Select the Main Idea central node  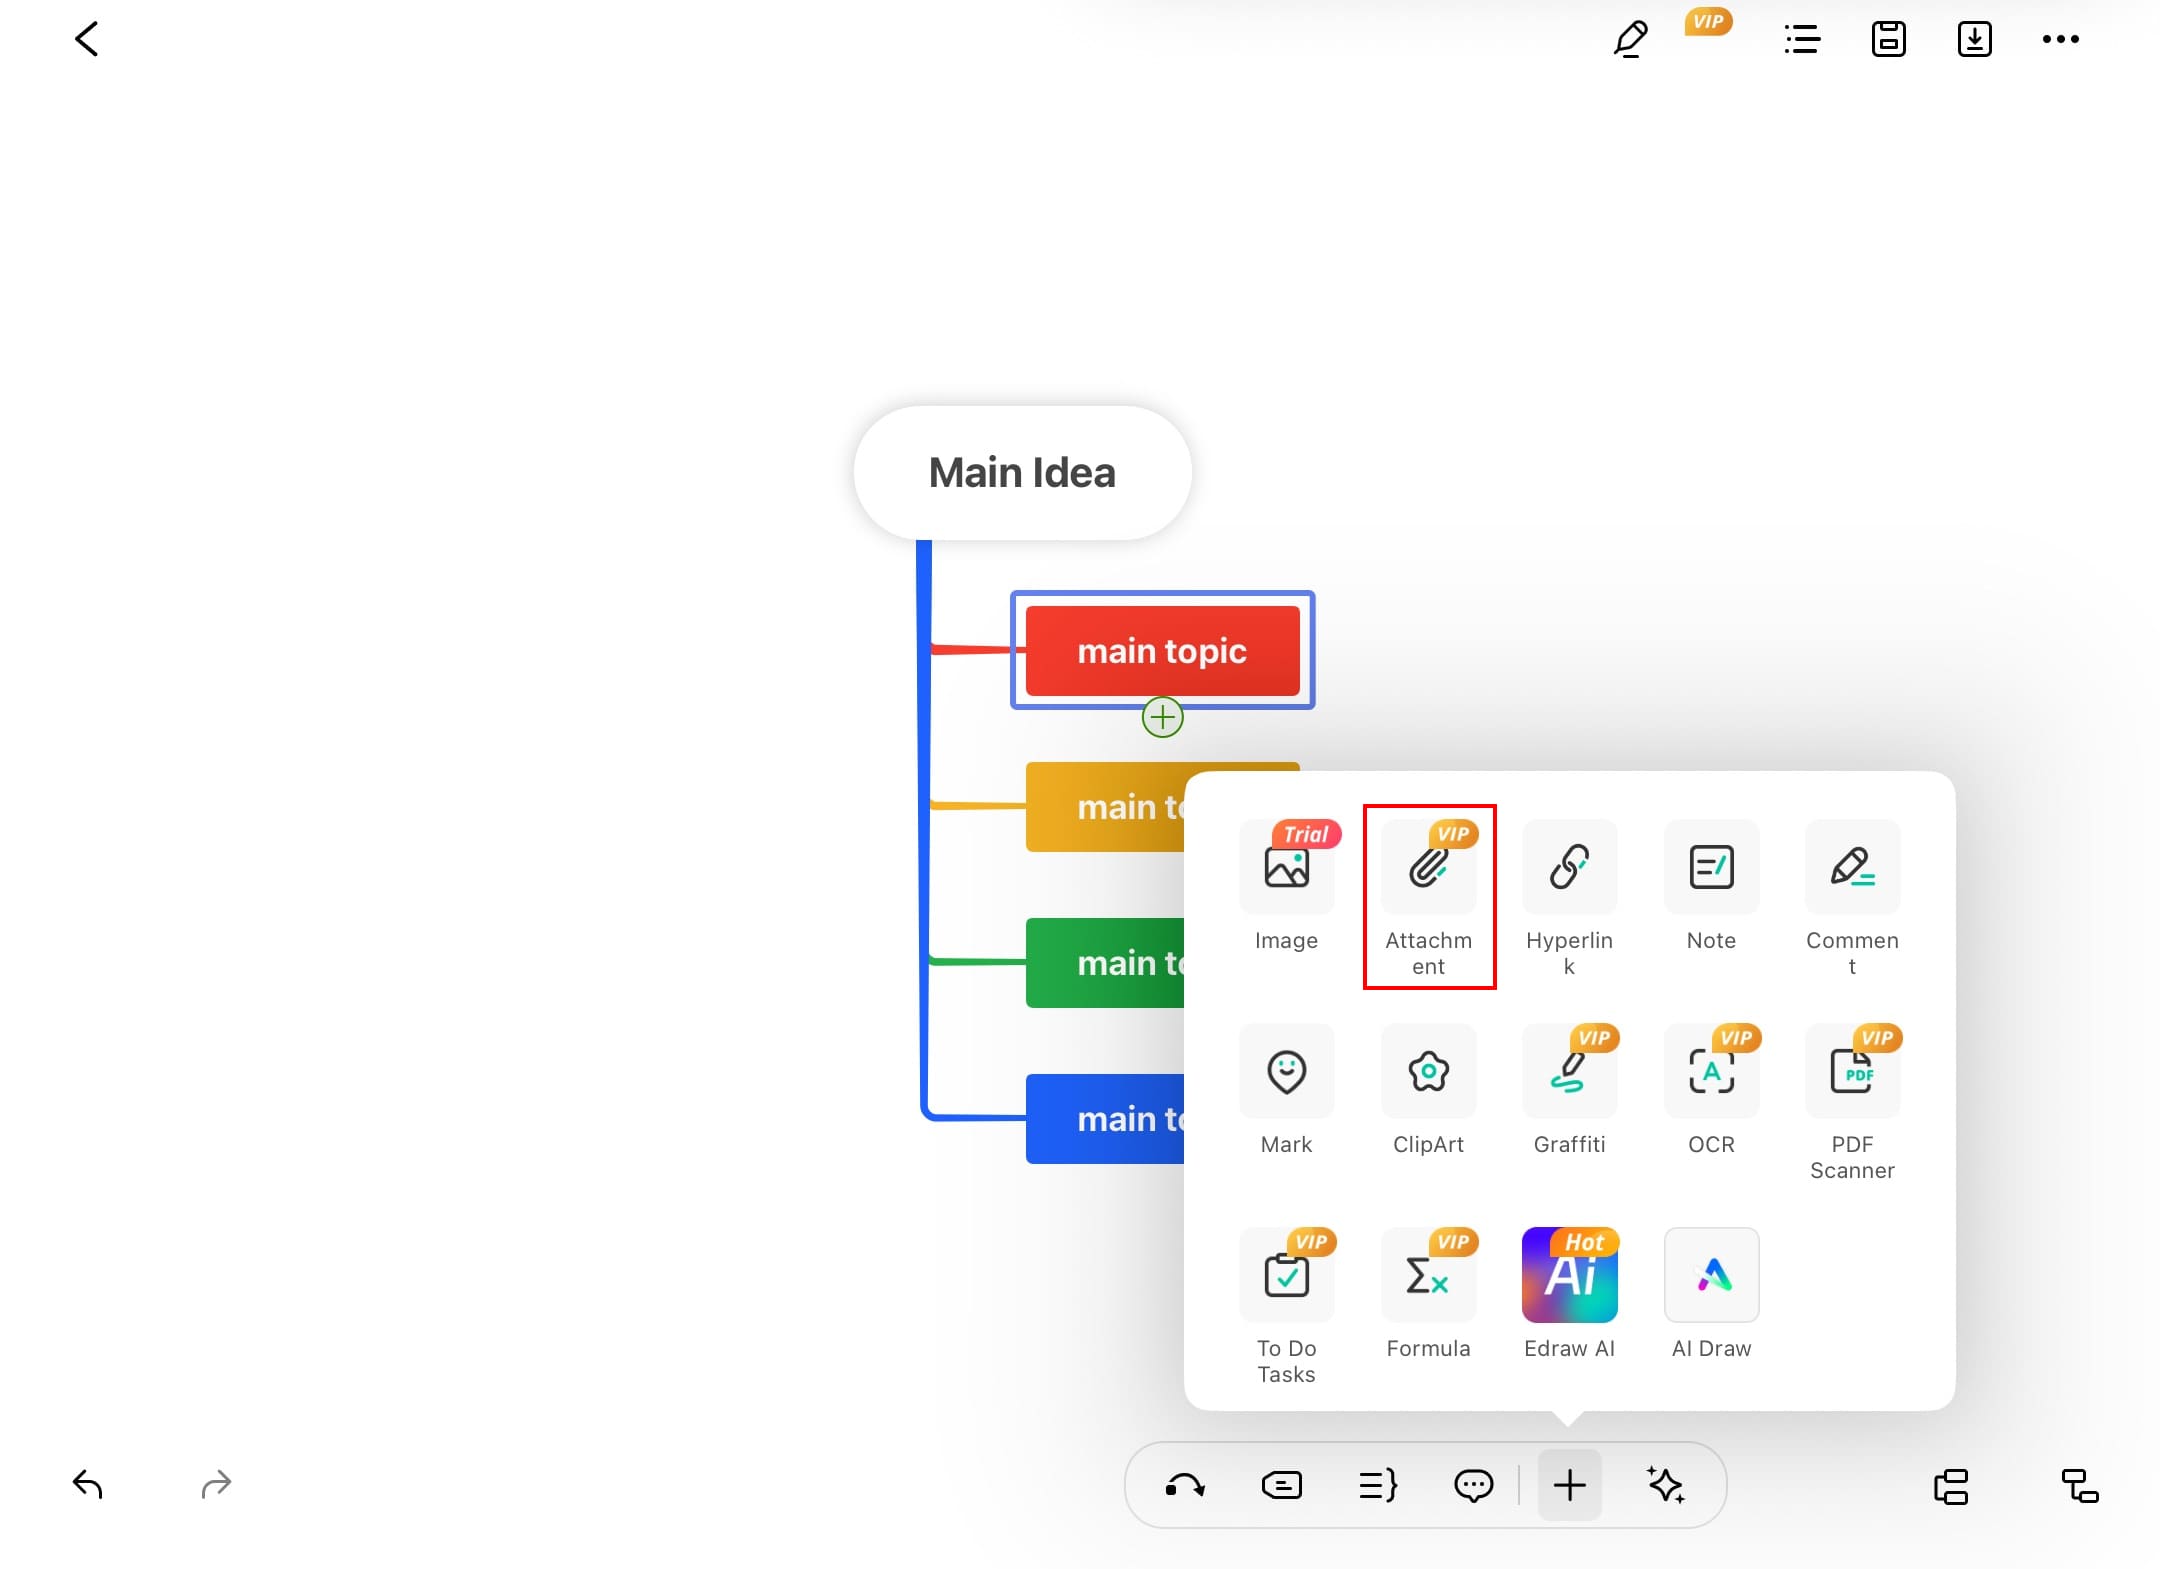tap(1022, 473)
